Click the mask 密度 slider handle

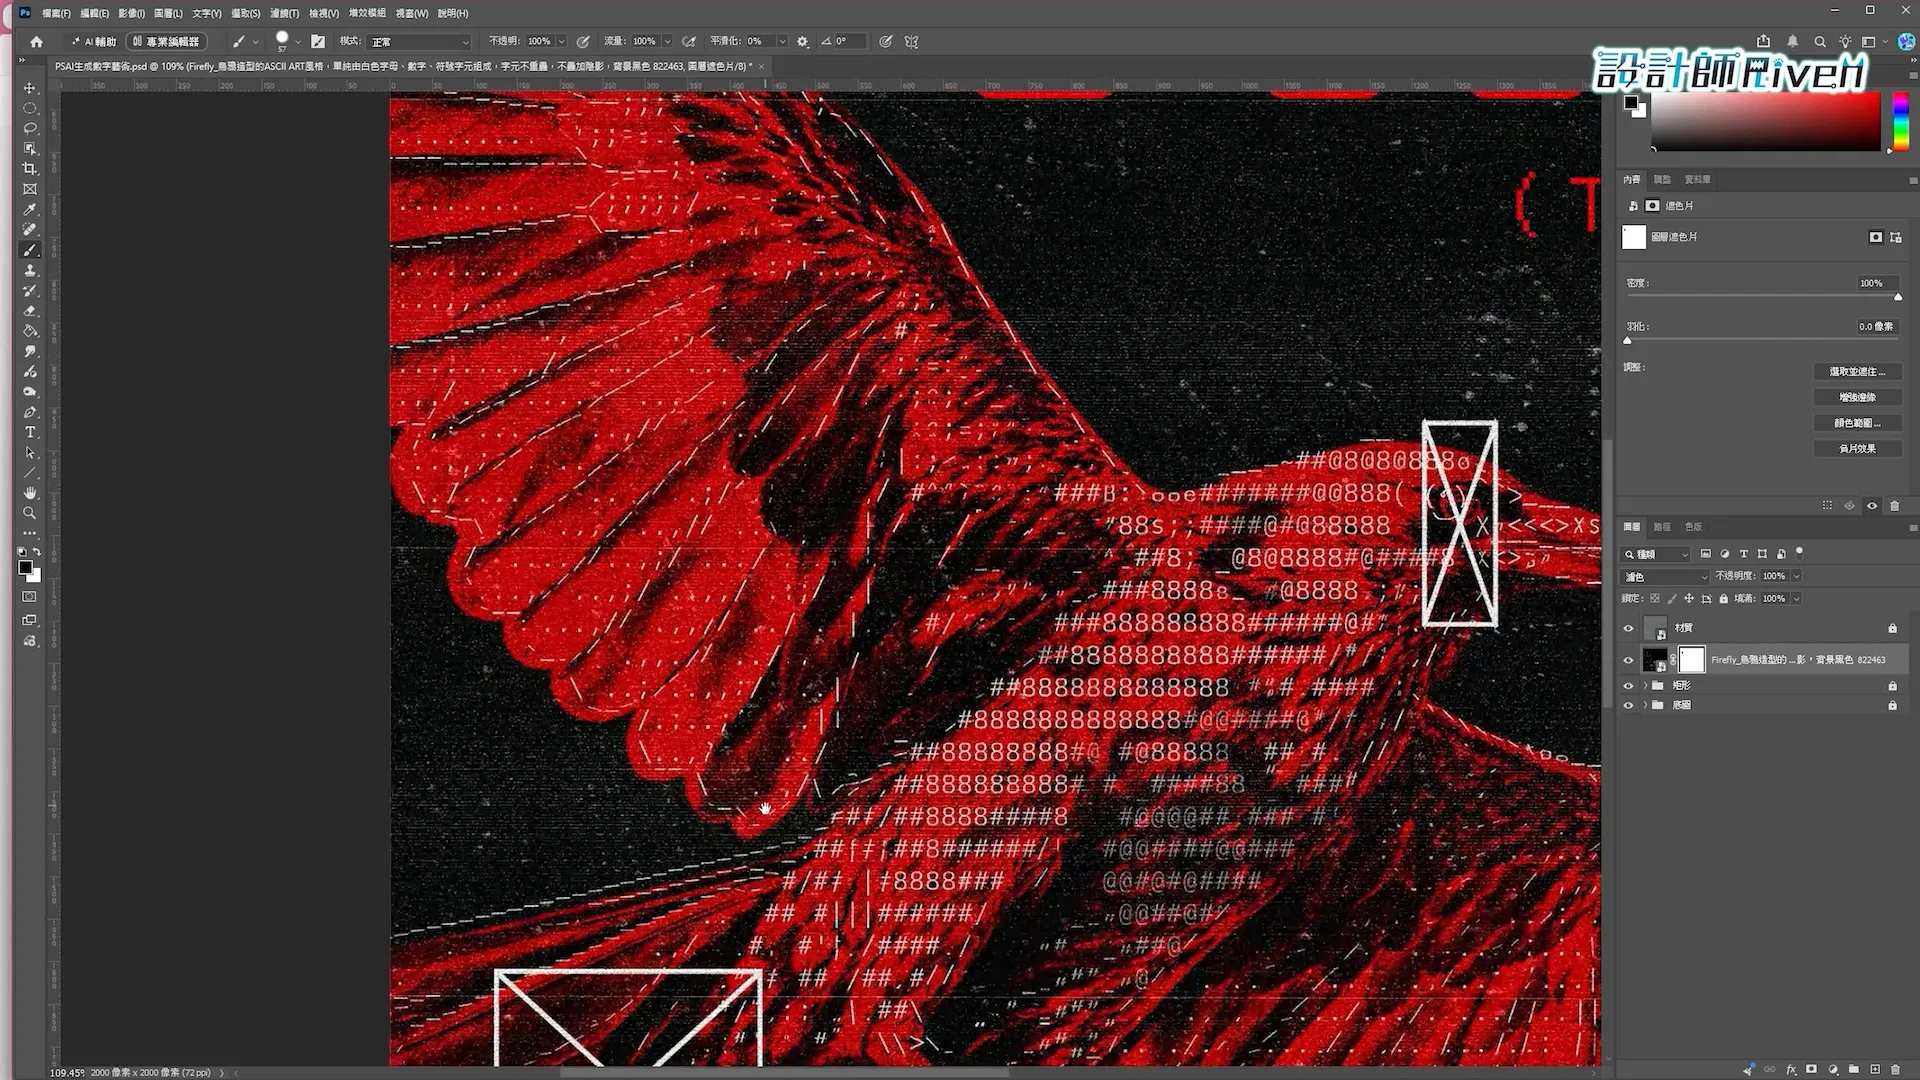(x=1897, y=297)
